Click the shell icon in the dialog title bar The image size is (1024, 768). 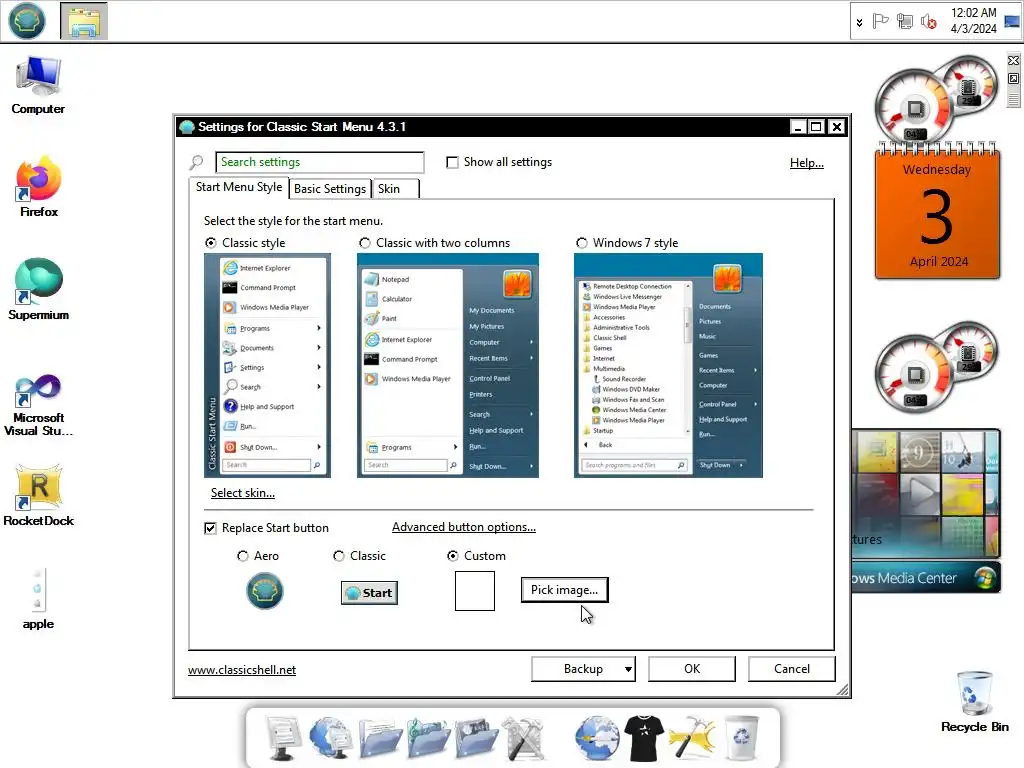coord(187,127)
